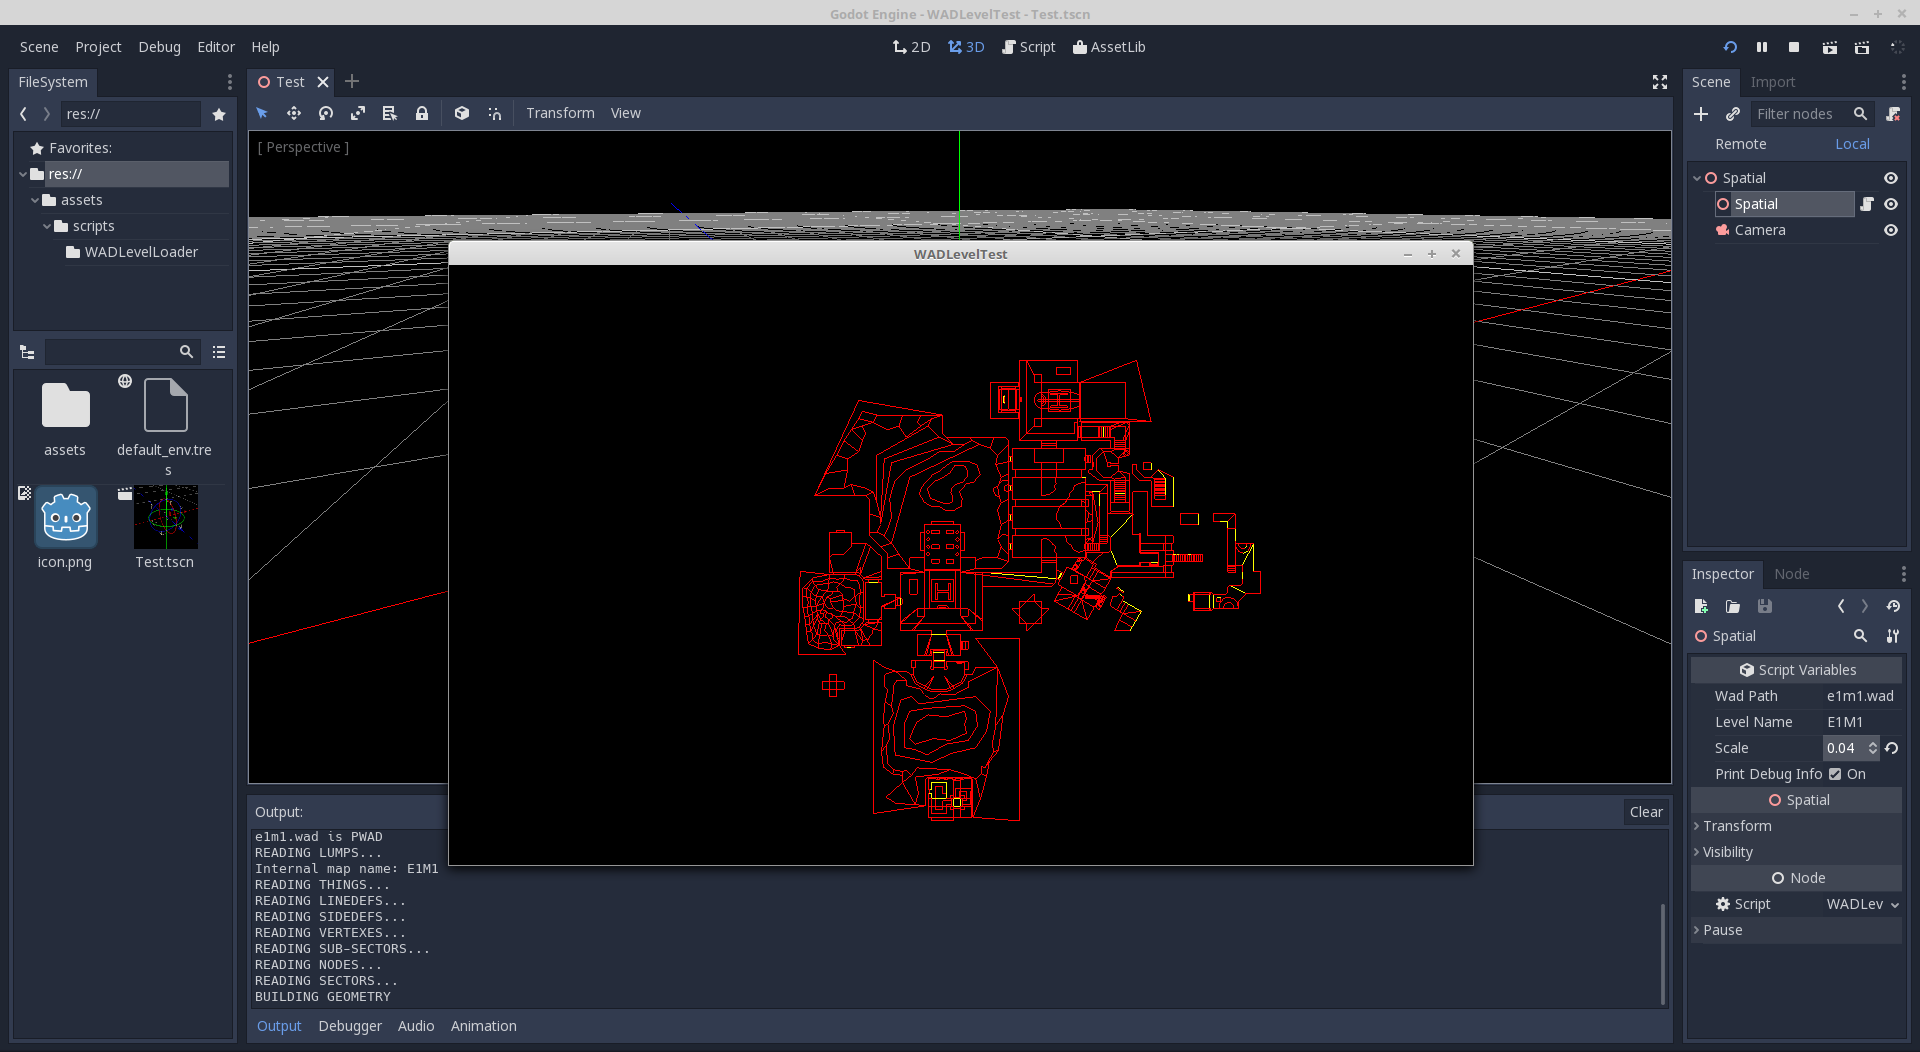Image resolution: width=1920 pixels, height=1052 pixels.
Task: Clear the Output log
Action: (1646, 812)
